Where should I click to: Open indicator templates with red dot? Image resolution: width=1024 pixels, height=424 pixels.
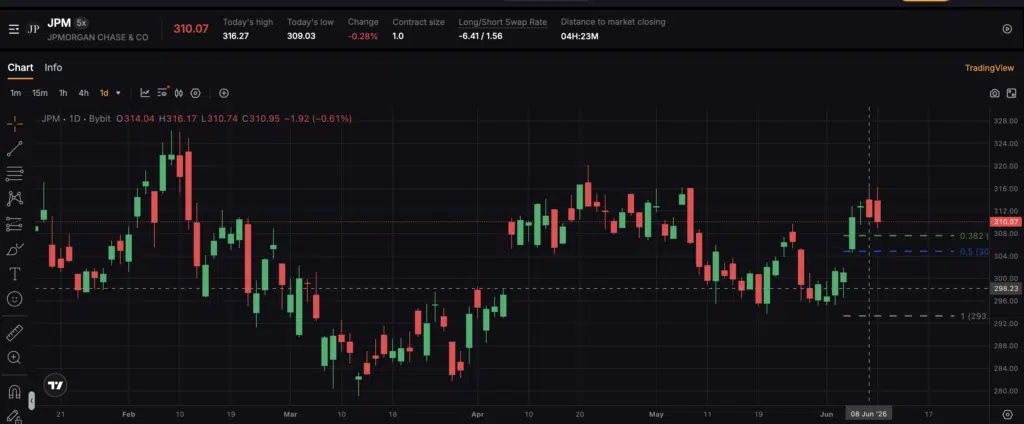pyautogui.click(x=163, y=93)
